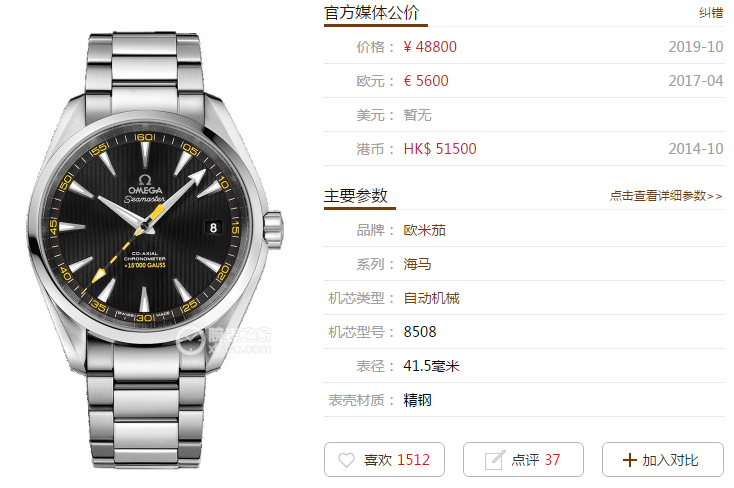
Task: Select the 官方媒体公价 section heading
Action: click(x=372, y=13)
